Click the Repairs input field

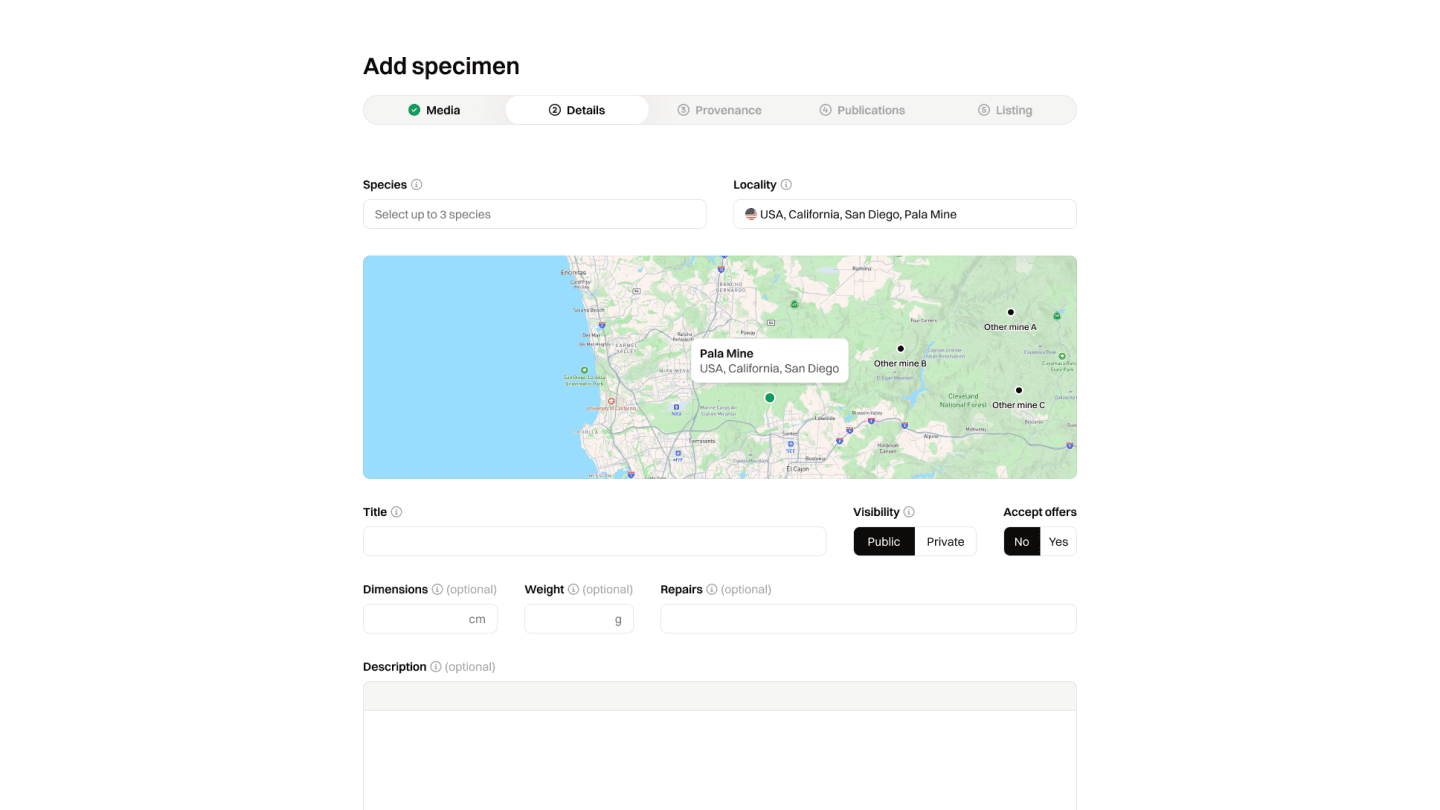point(868,619)
